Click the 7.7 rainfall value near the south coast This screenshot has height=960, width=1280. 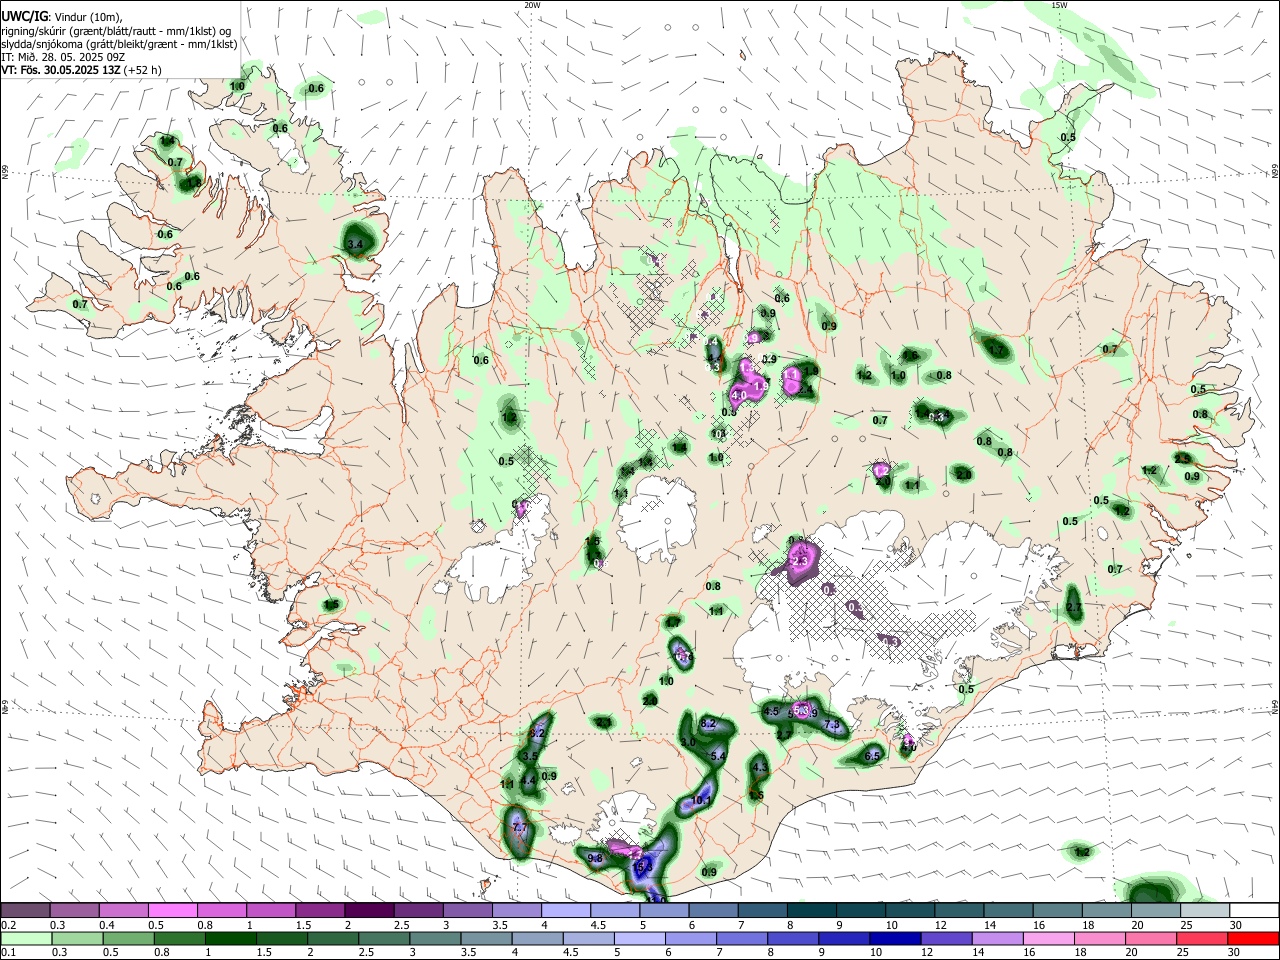point(519,828)
